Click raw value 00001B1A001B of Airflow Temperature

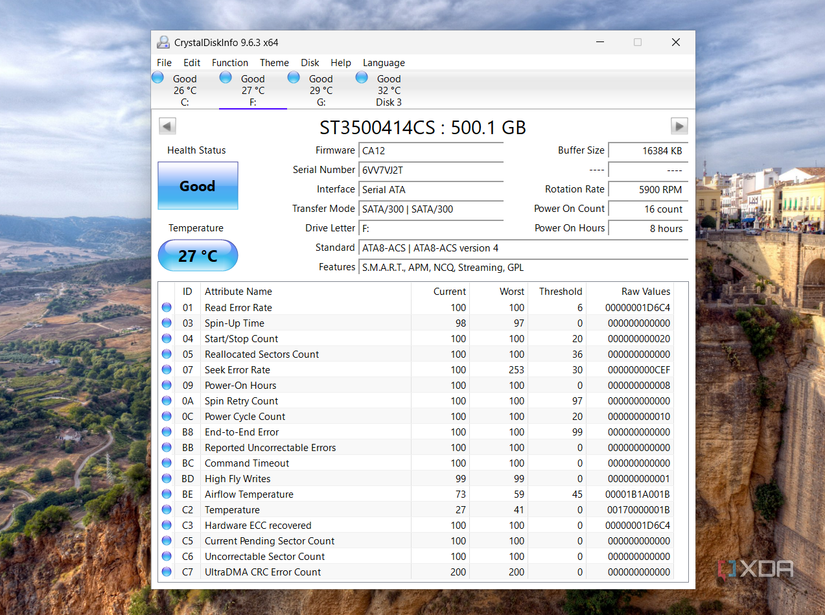(637, 494)
